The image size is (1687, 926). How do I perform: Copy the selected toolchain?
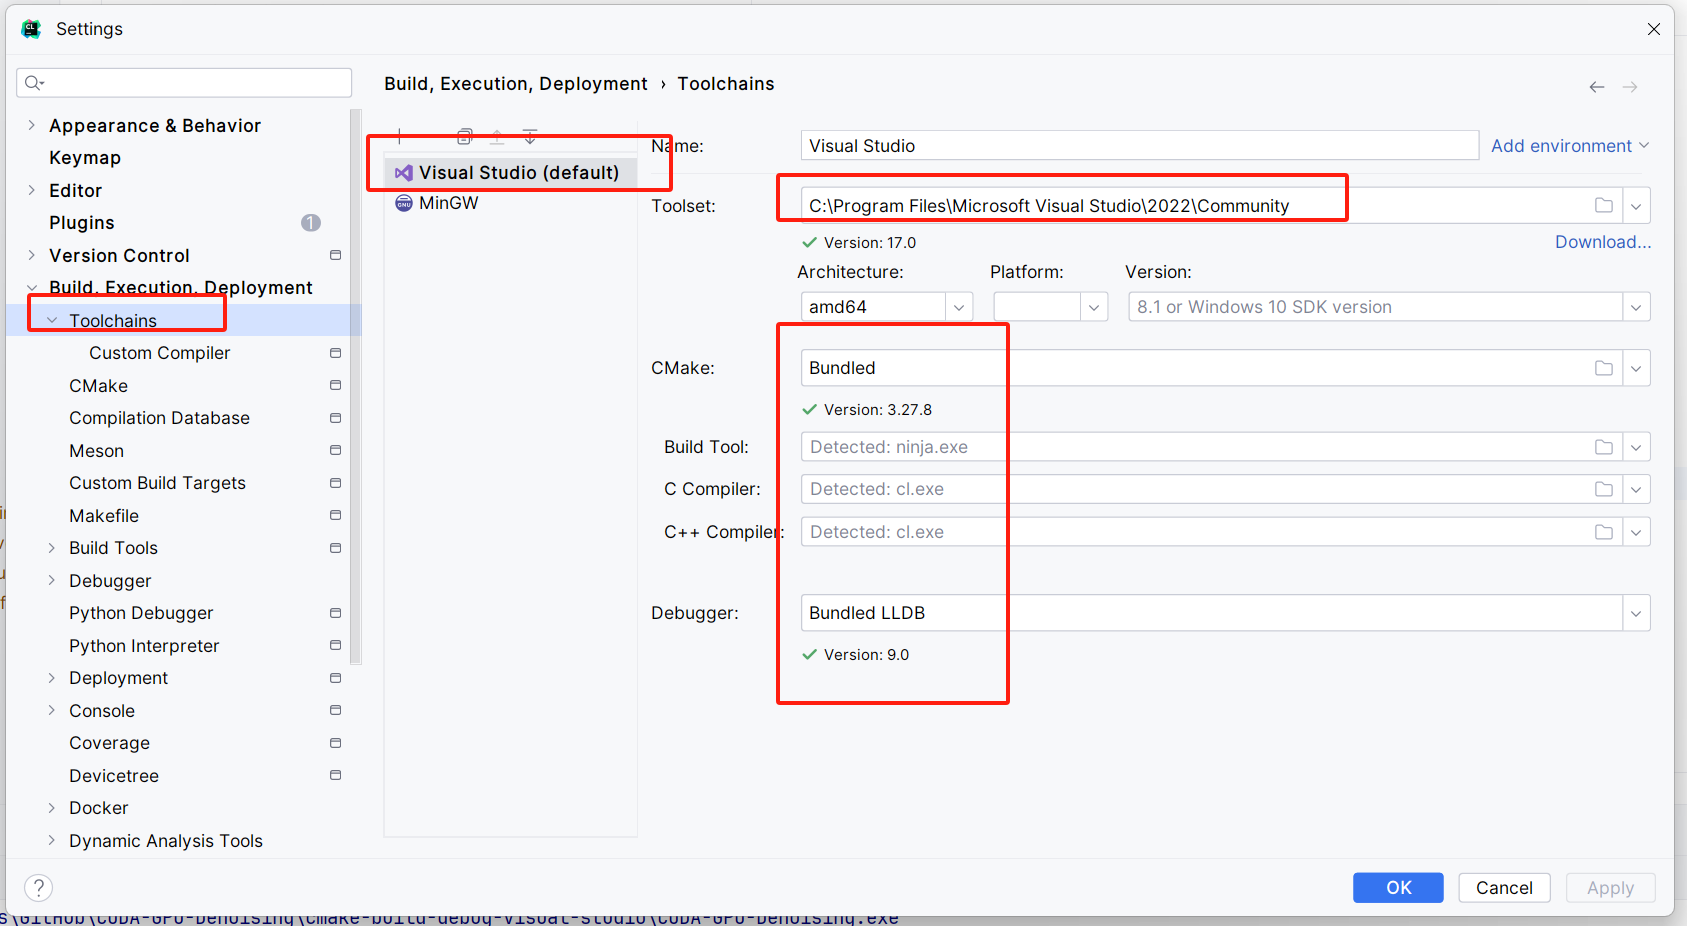point(465,136)
